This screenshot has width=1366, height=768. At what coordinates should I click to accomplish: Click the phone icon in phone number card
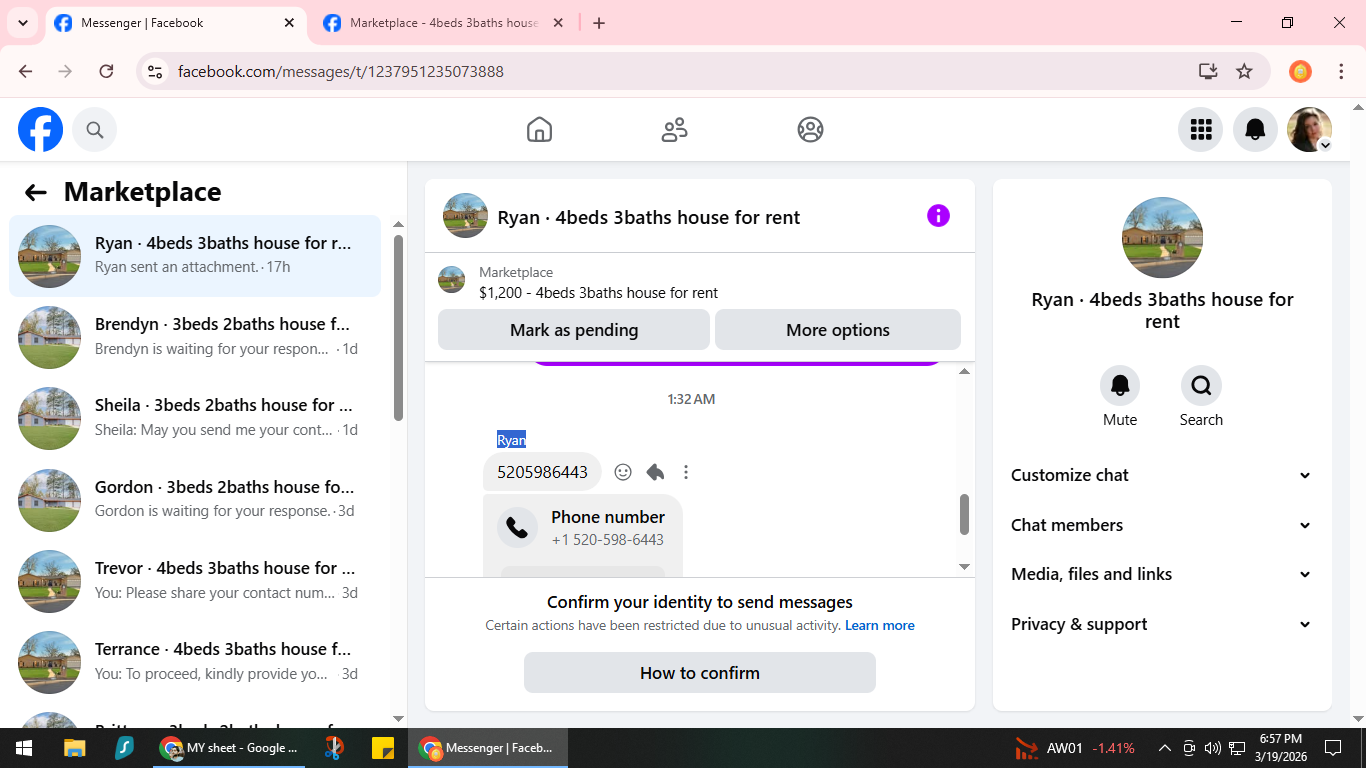[x=517, y=528]
